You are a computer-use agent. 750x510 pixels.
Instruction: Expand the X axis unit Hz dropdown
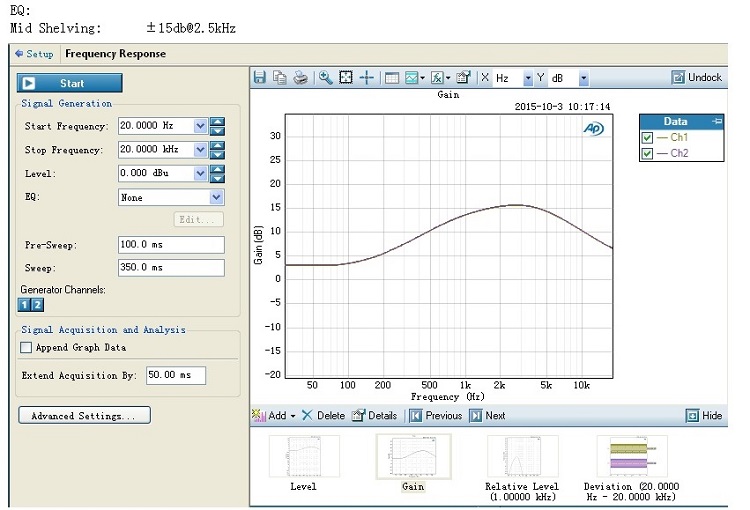pyautogui.click(x=528, y=78)
